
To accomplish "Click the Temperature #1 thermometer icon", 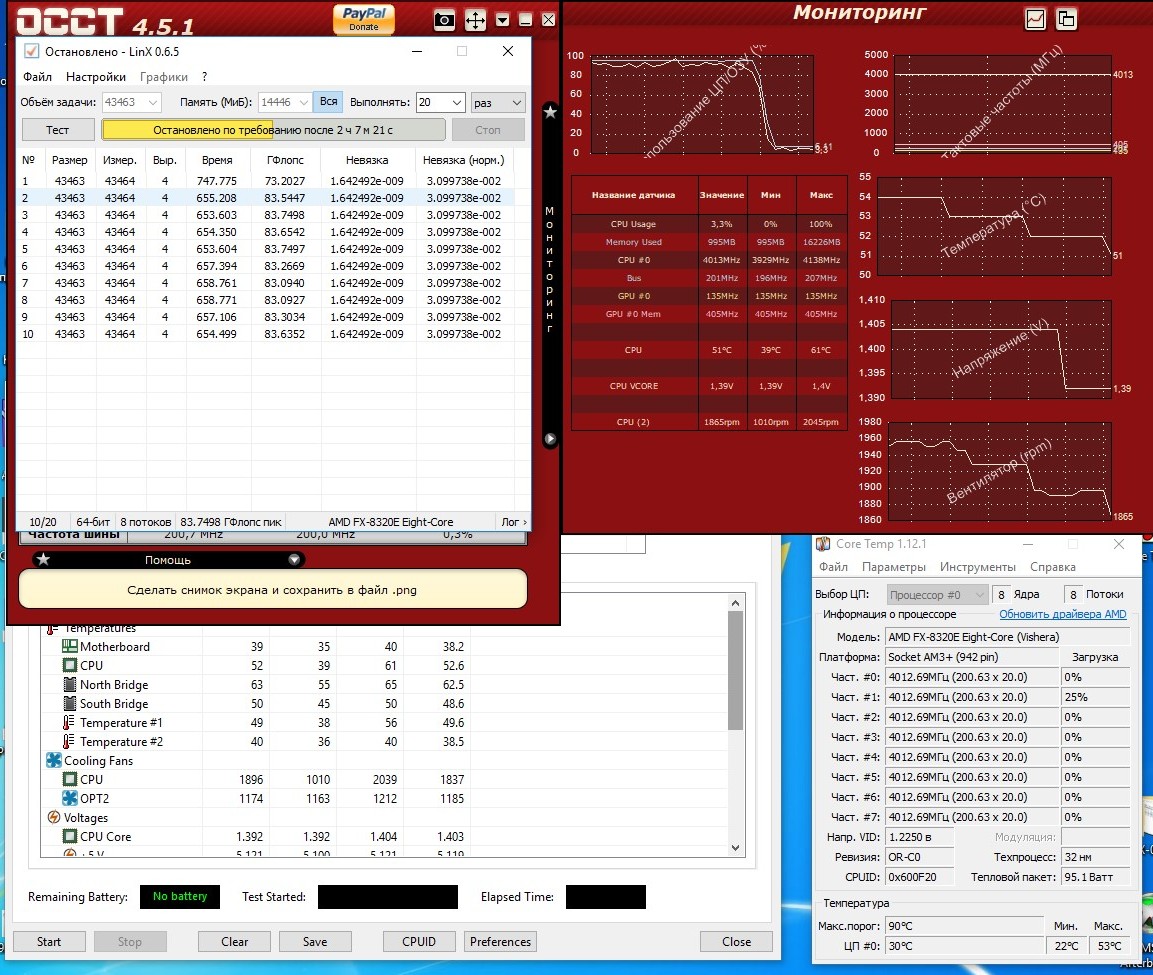I will coord(68,723).
